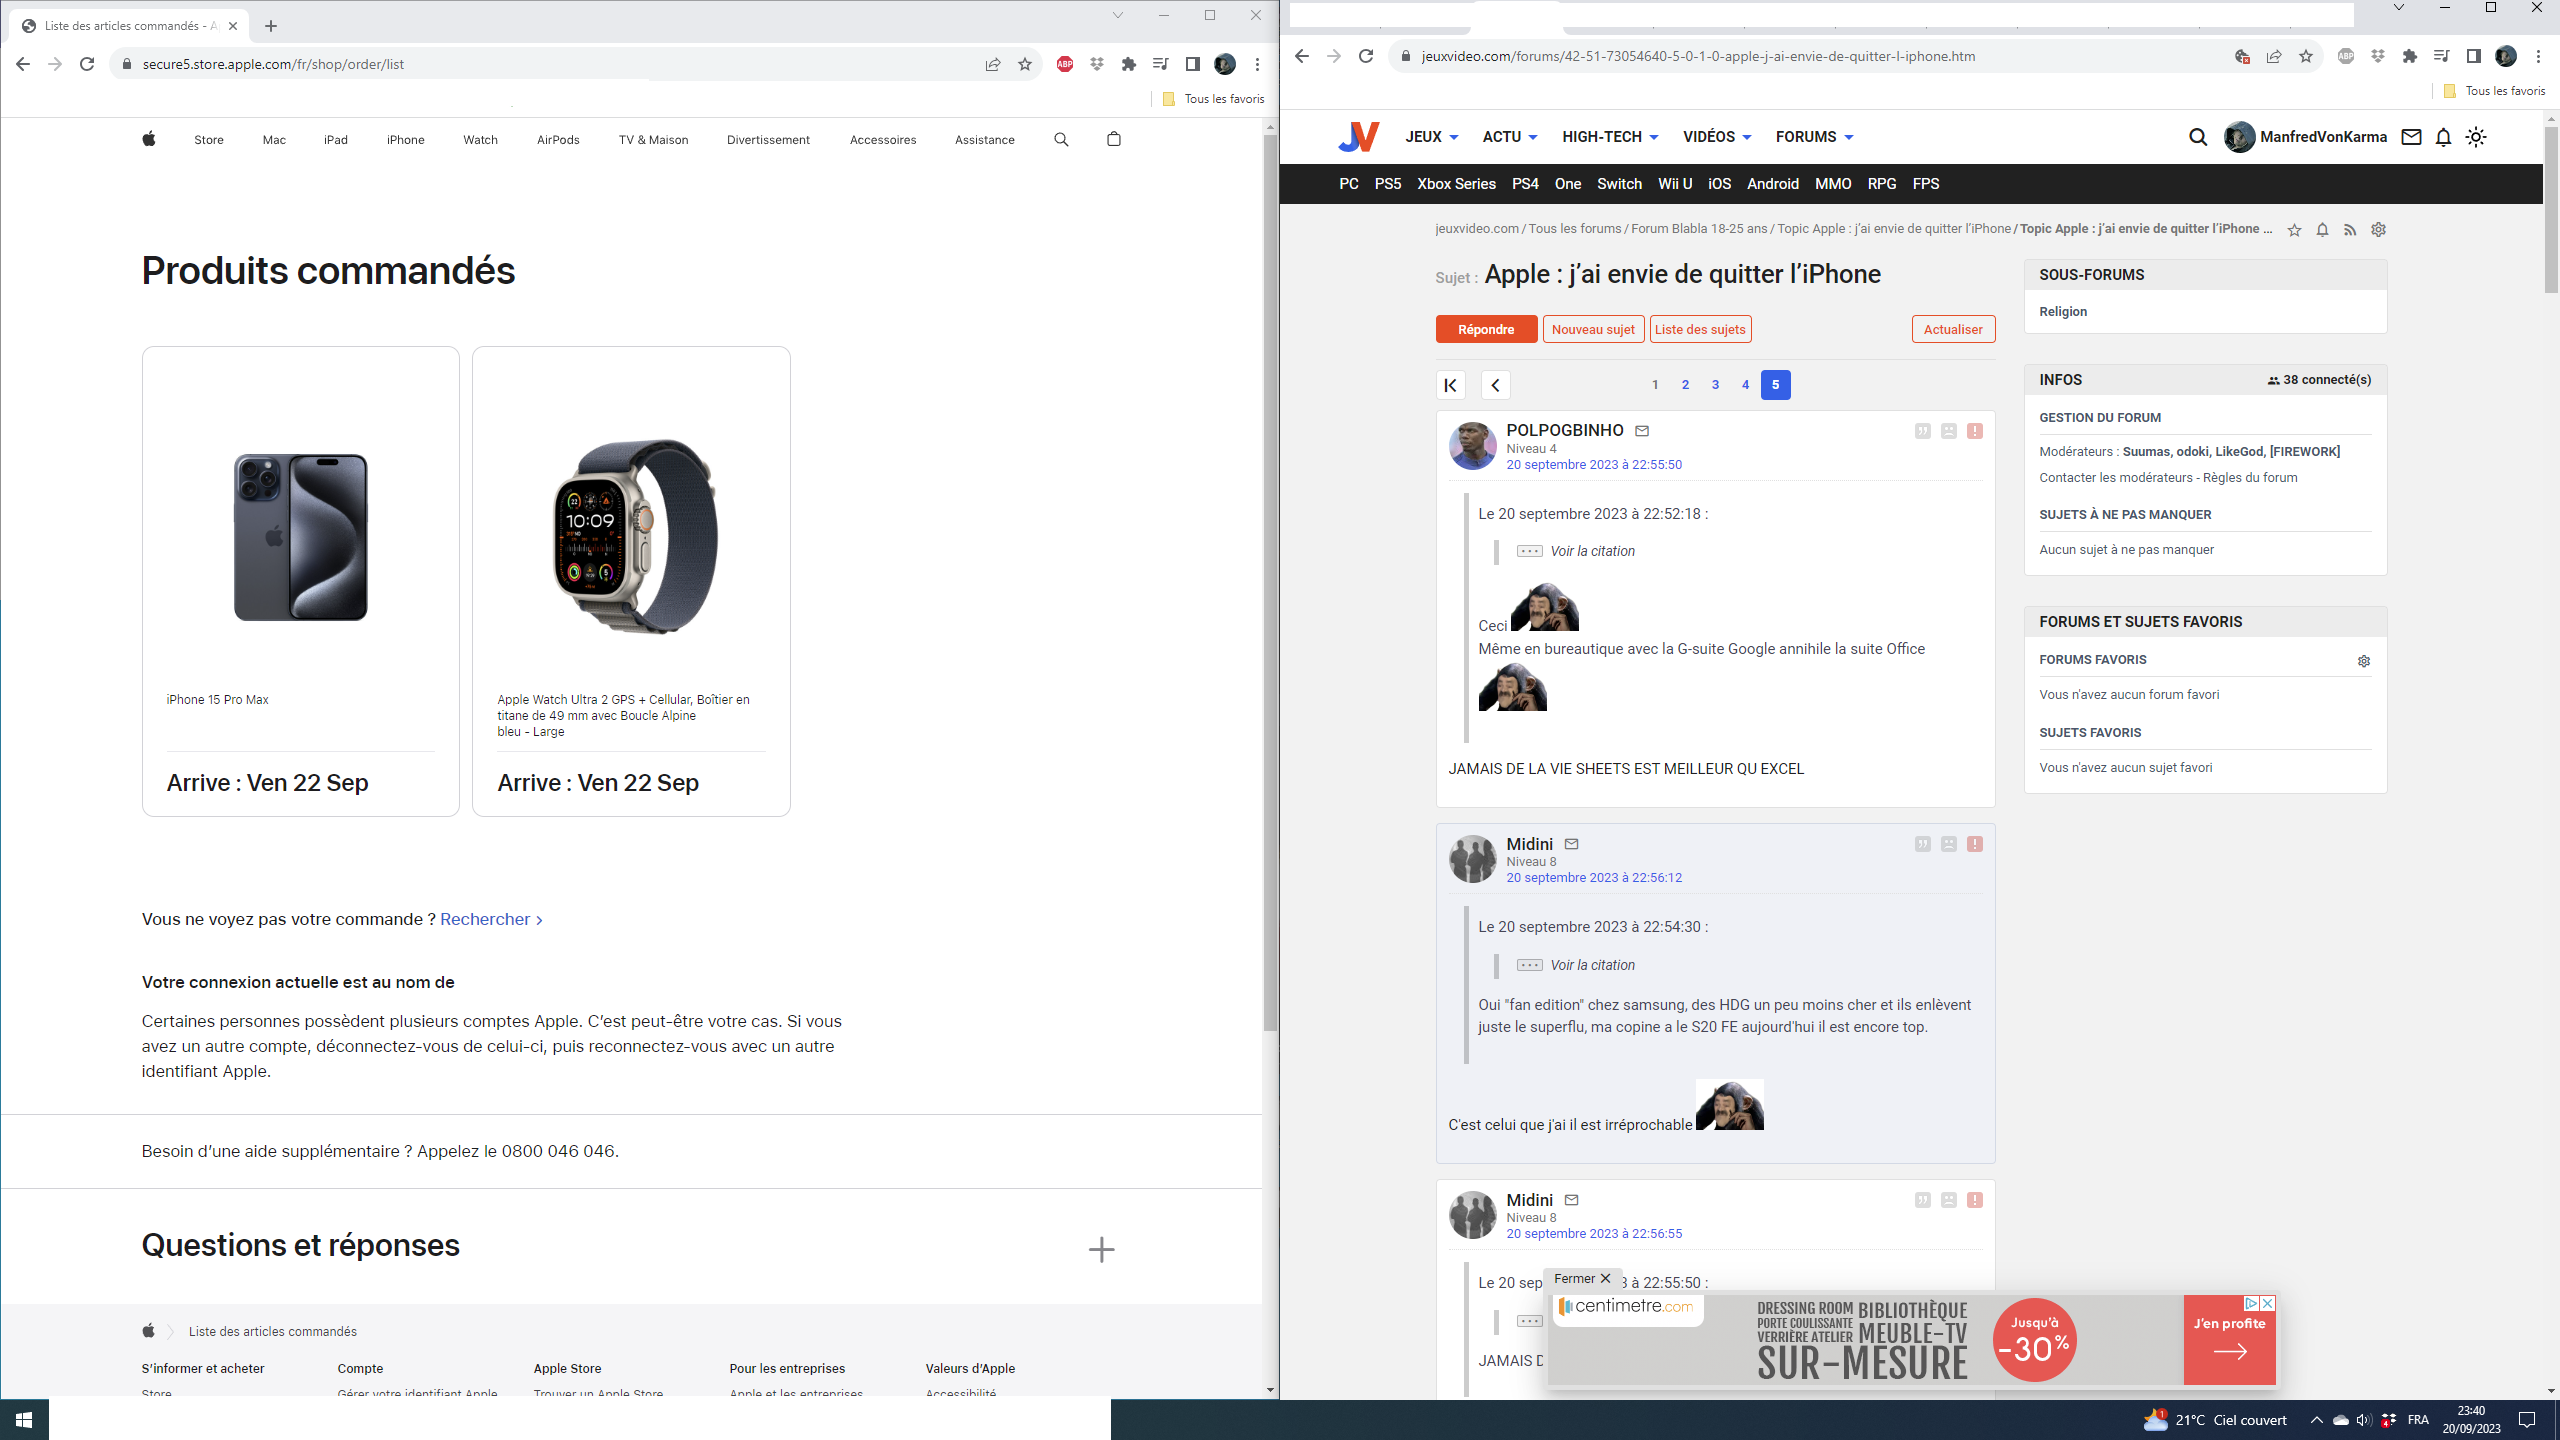Open topic settings gear near breadcrumb
The image size is (2560, 1440).
[2378, 230]
